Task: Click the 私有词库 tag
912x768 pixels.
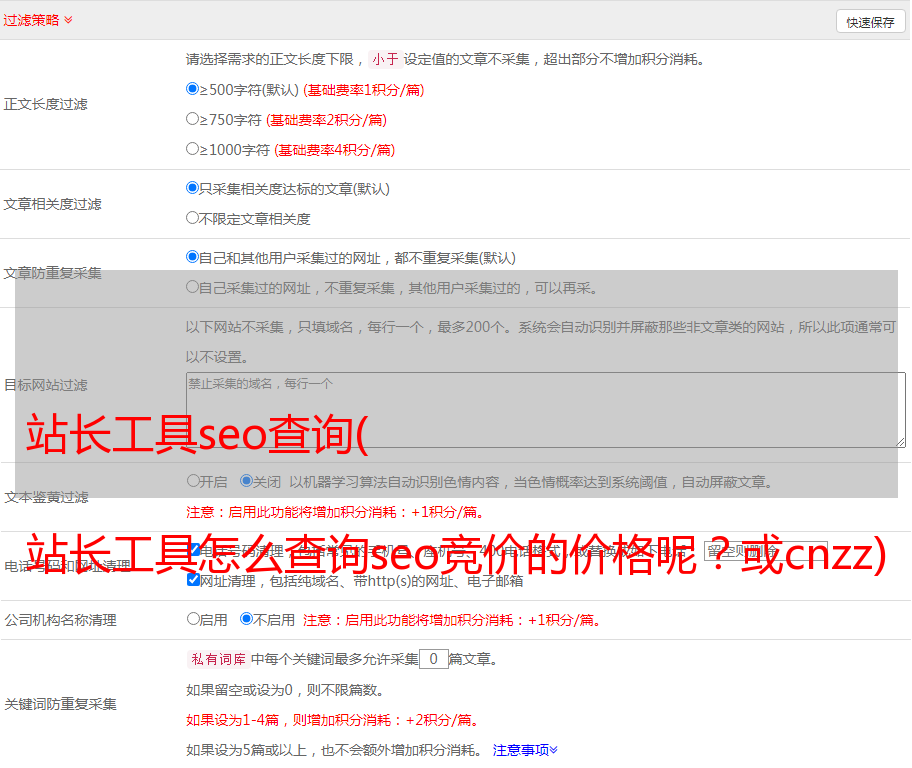Action: click(219, 659)
